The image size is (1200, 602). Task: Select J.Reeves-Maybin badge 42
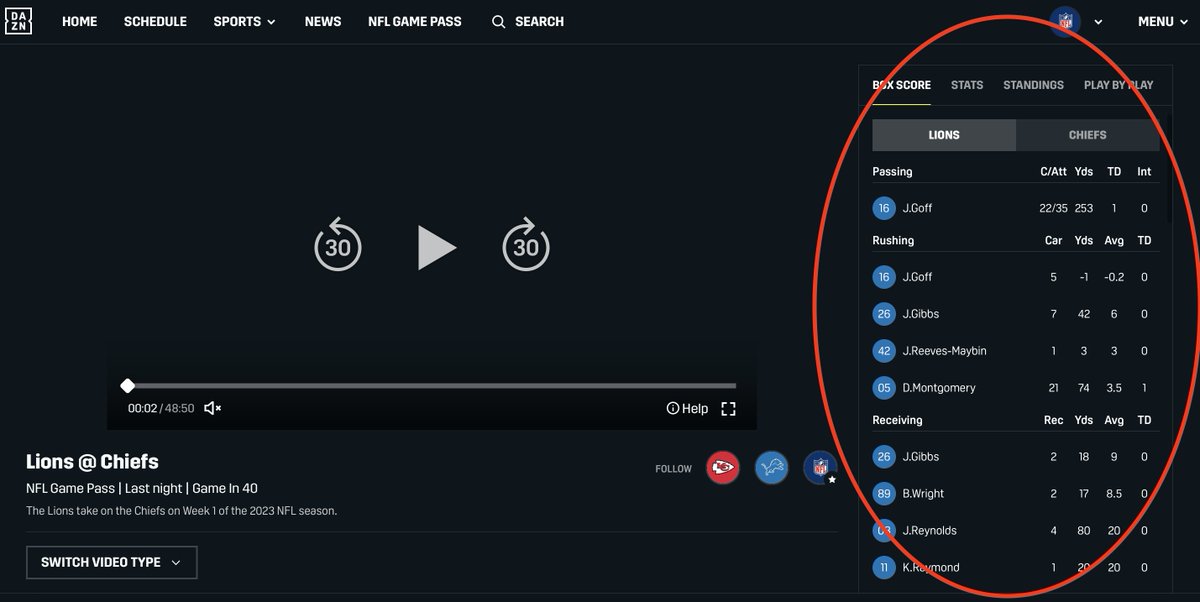[883, 351]
